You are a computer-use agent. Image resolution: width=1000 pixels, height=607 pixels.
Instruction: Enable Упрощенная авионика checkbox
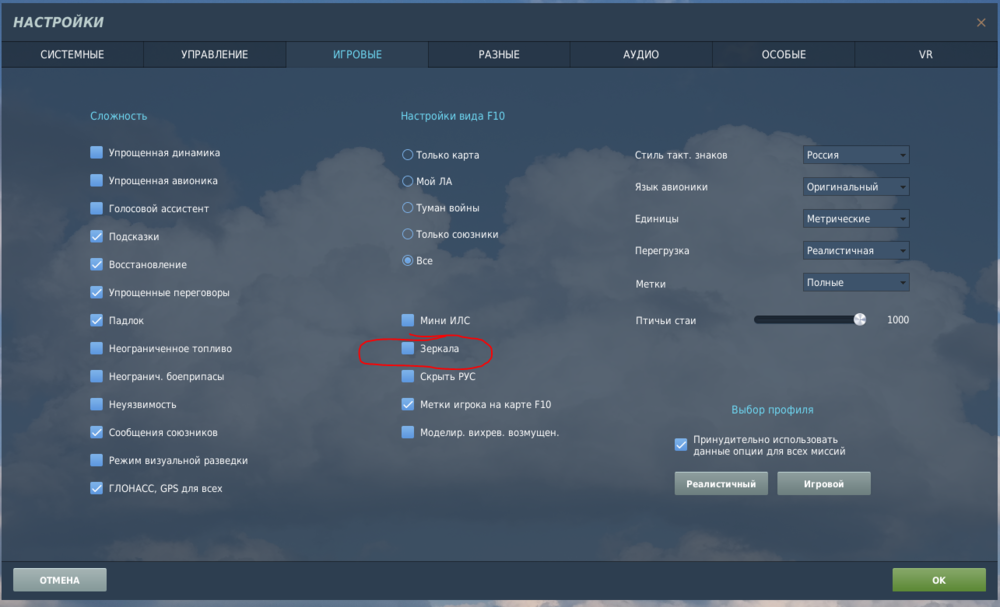tap(96, 180)
